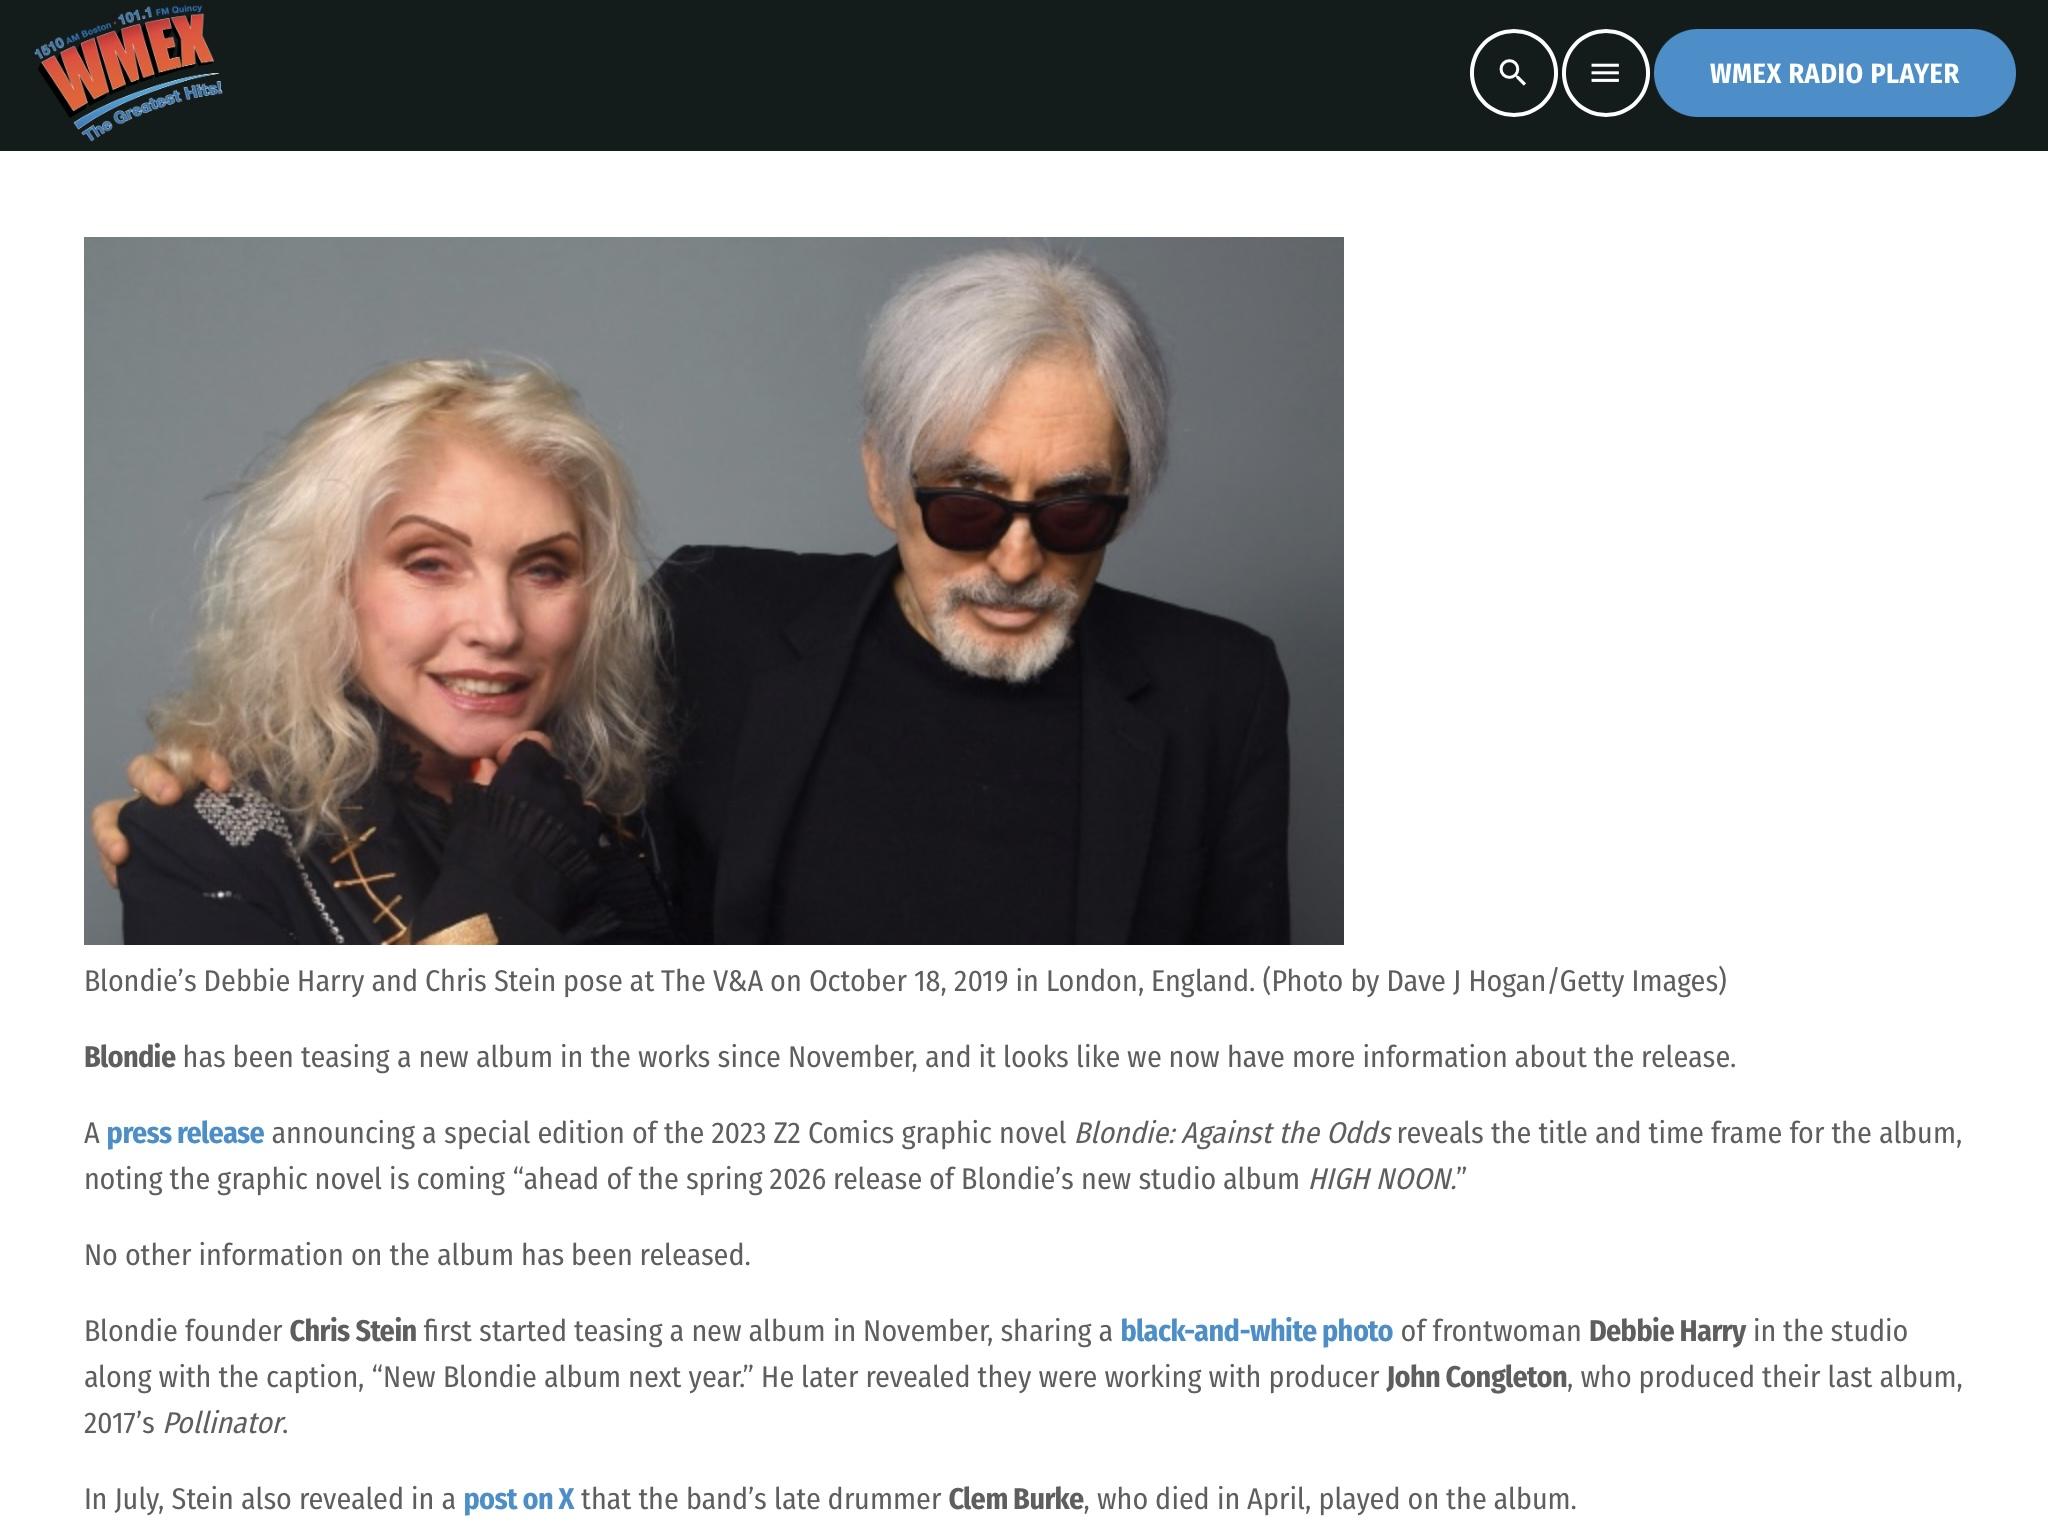Click the italic HIGH NOON album title
Viewport: 2048px width, 1537px height.
click(1380, 1179)
